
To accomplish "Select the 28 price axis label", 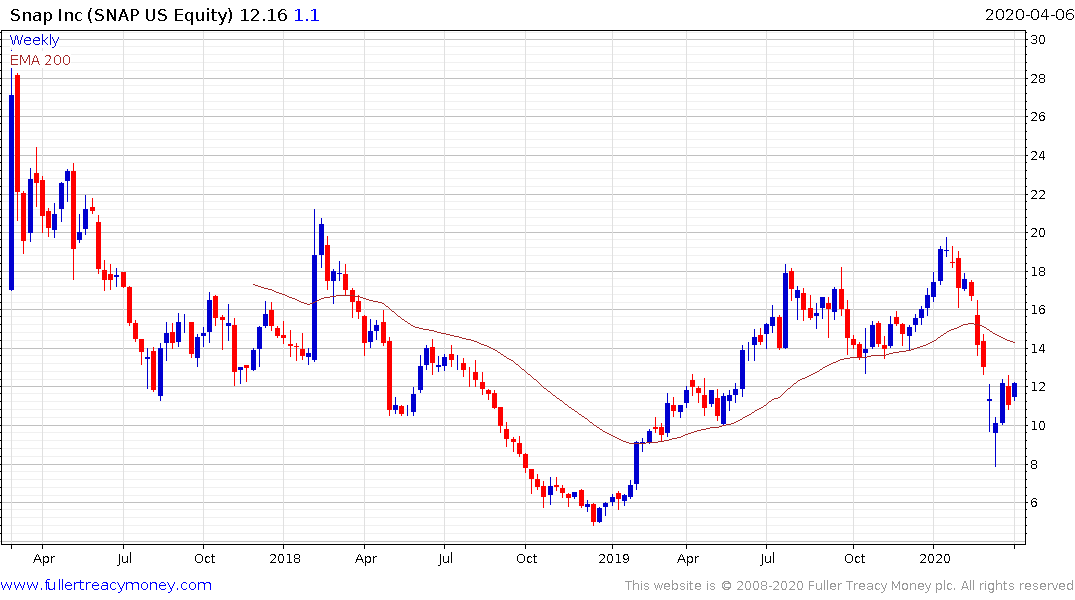I will click(1038, 79).
